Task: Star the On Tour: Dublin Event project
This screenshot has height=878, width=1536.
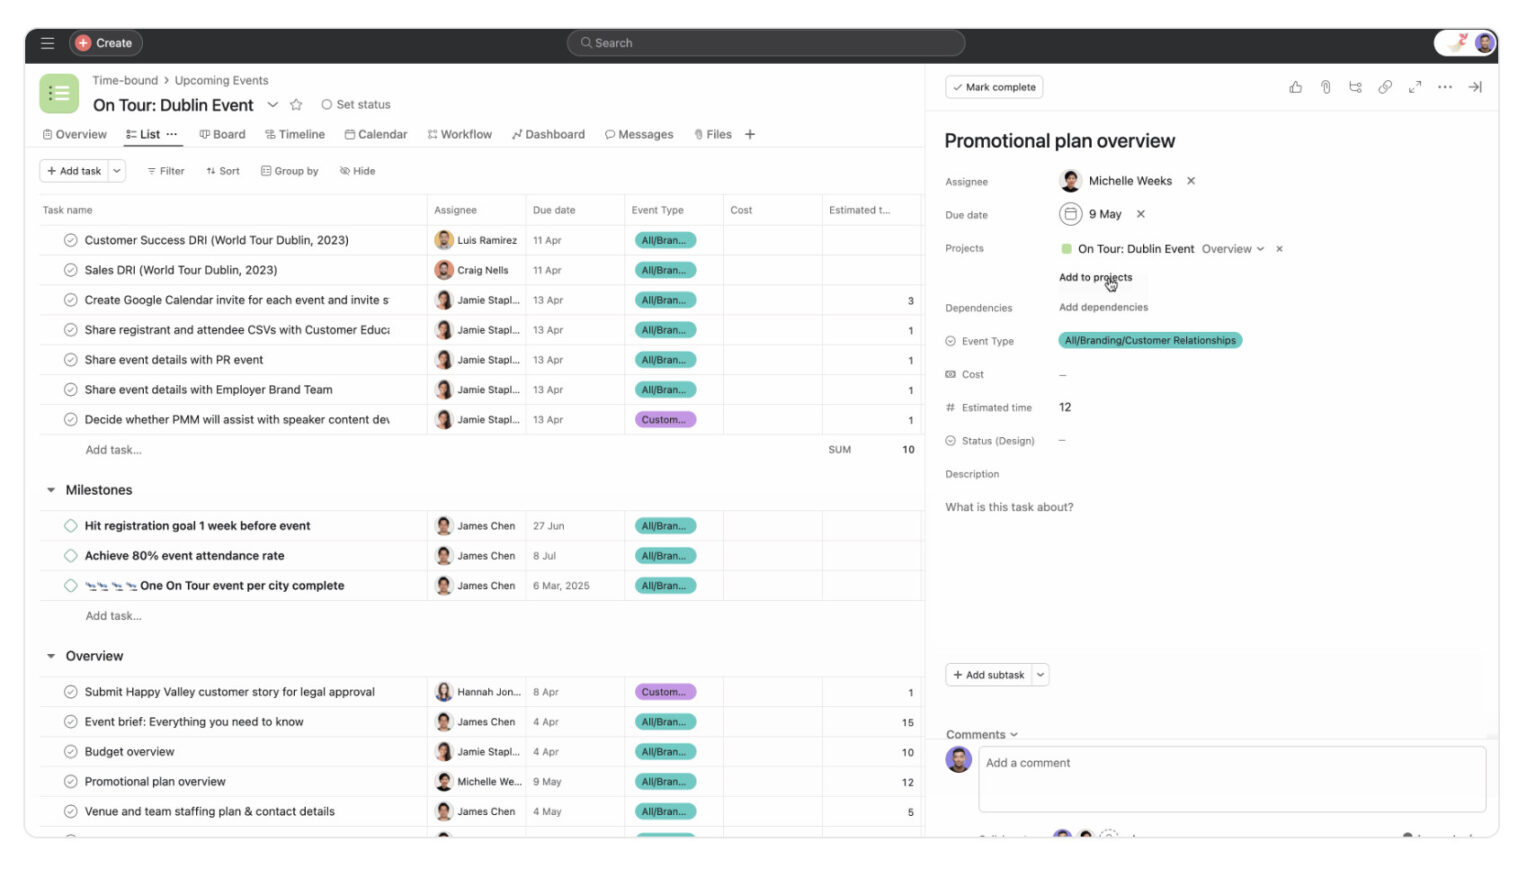Action: [x=296, y=103]
